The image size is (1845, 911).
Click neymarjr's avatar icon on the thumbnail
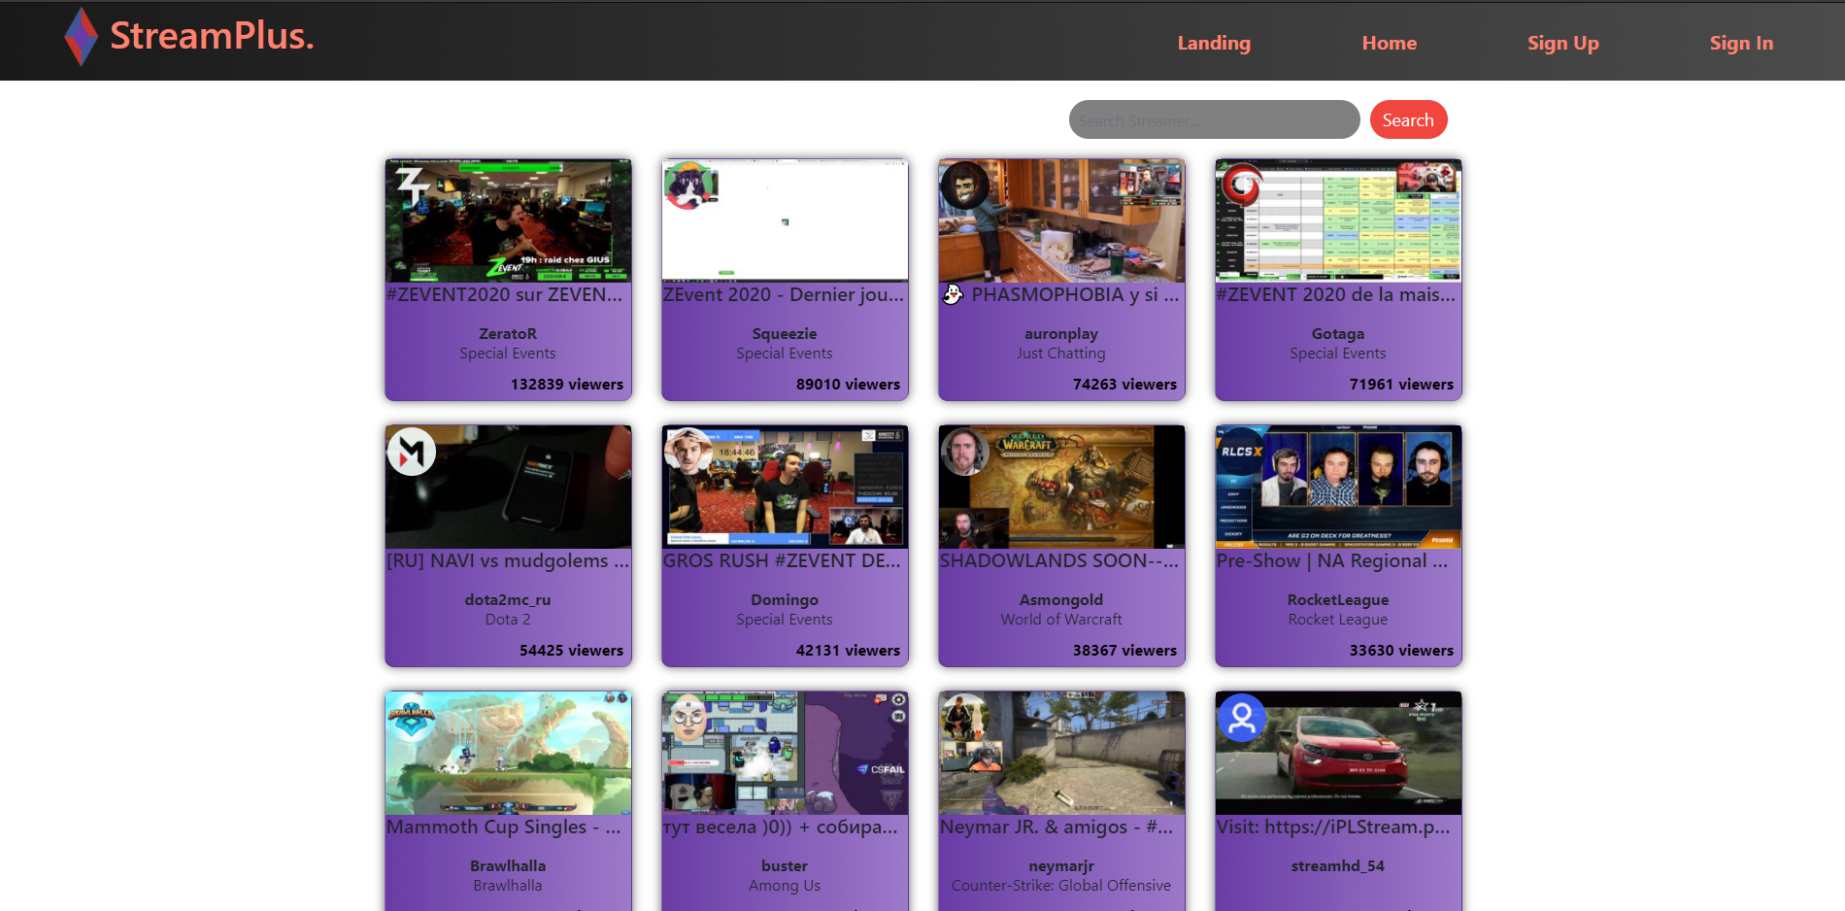[x=965, y=717]
